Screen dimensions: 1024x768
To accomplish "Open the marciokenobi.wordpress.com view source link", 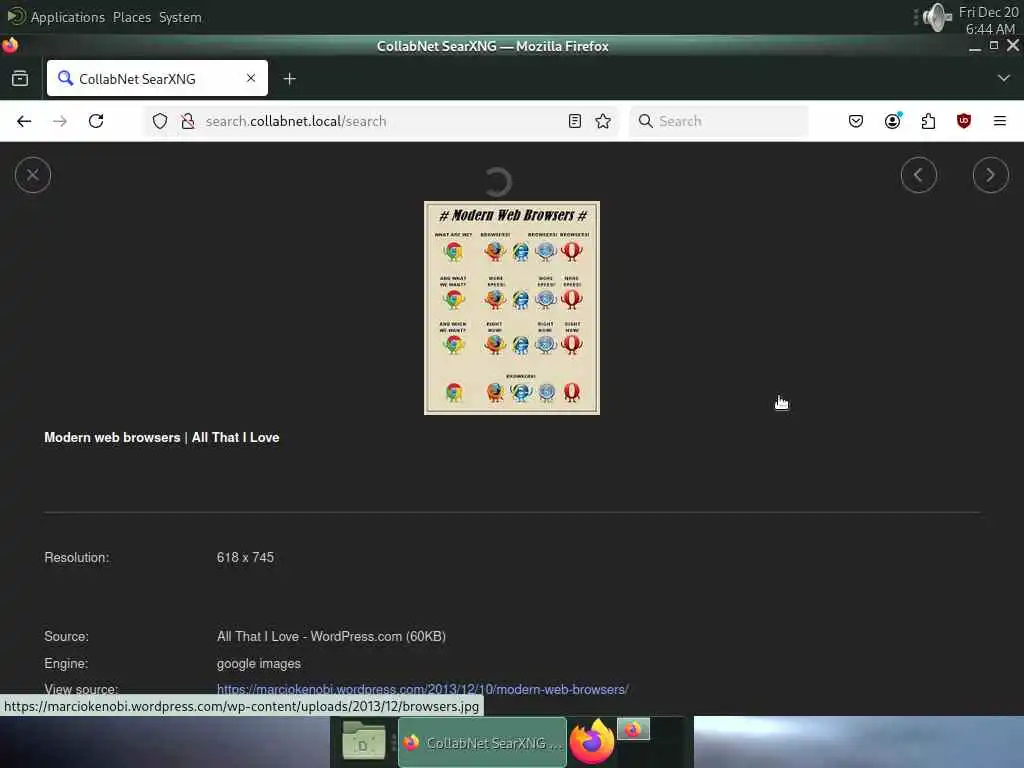I will [x=423, y=689].
